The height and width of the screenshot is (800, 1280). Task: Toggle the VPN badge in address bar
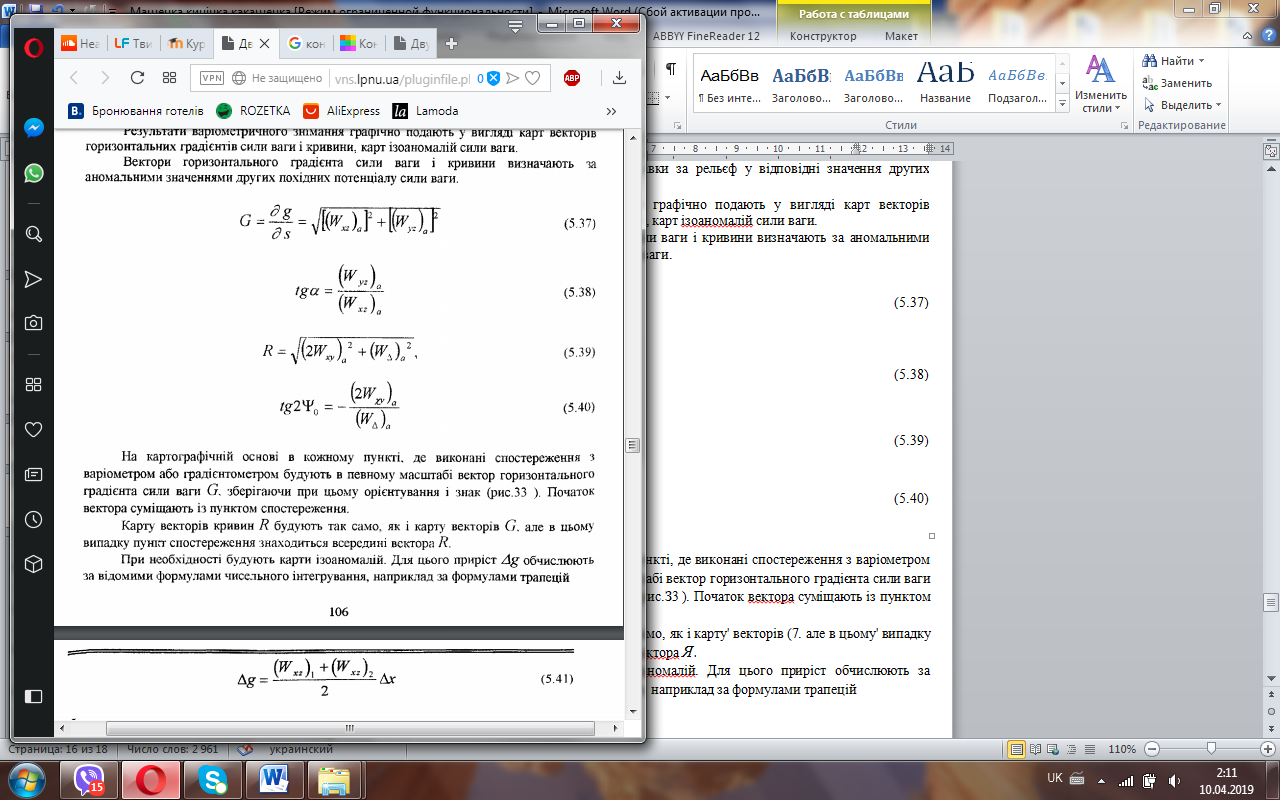click(x=212, y=78)
